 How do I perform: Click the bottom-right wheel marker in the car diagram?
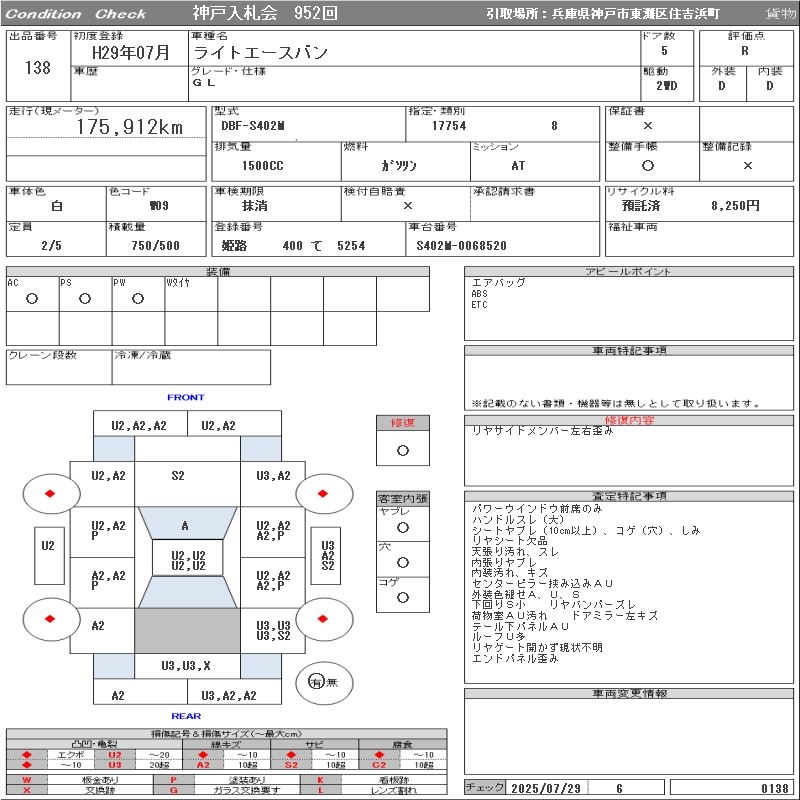click(x=325, y=618)
